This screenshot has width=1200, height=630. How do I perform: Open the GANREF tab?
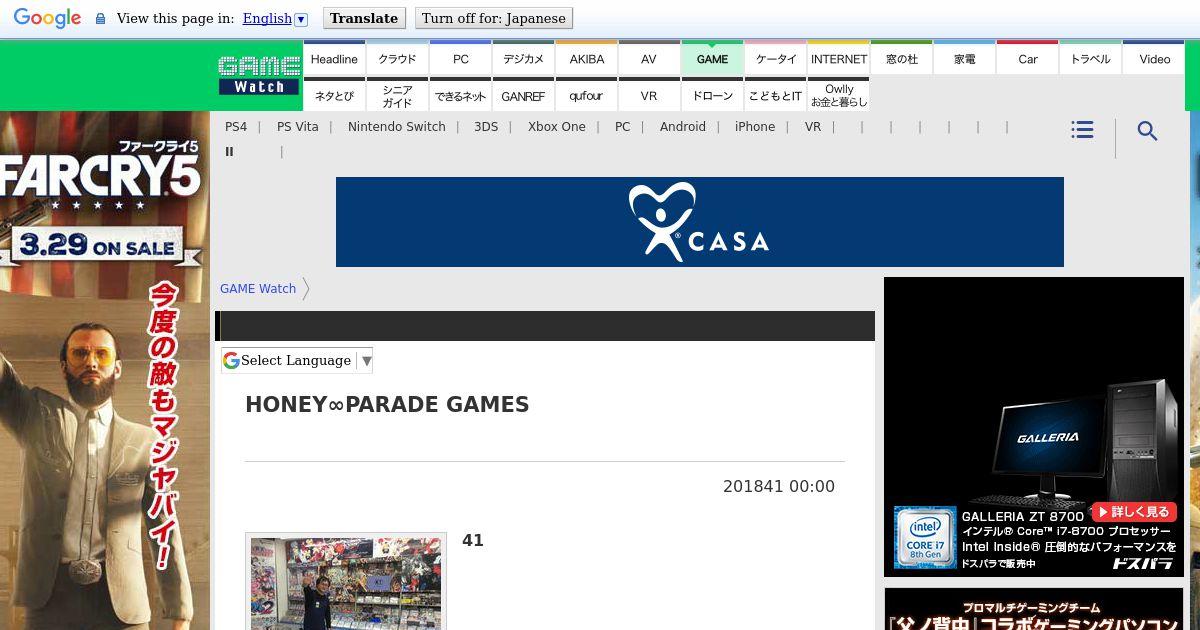pyautogui.click(x=523, y=96)
